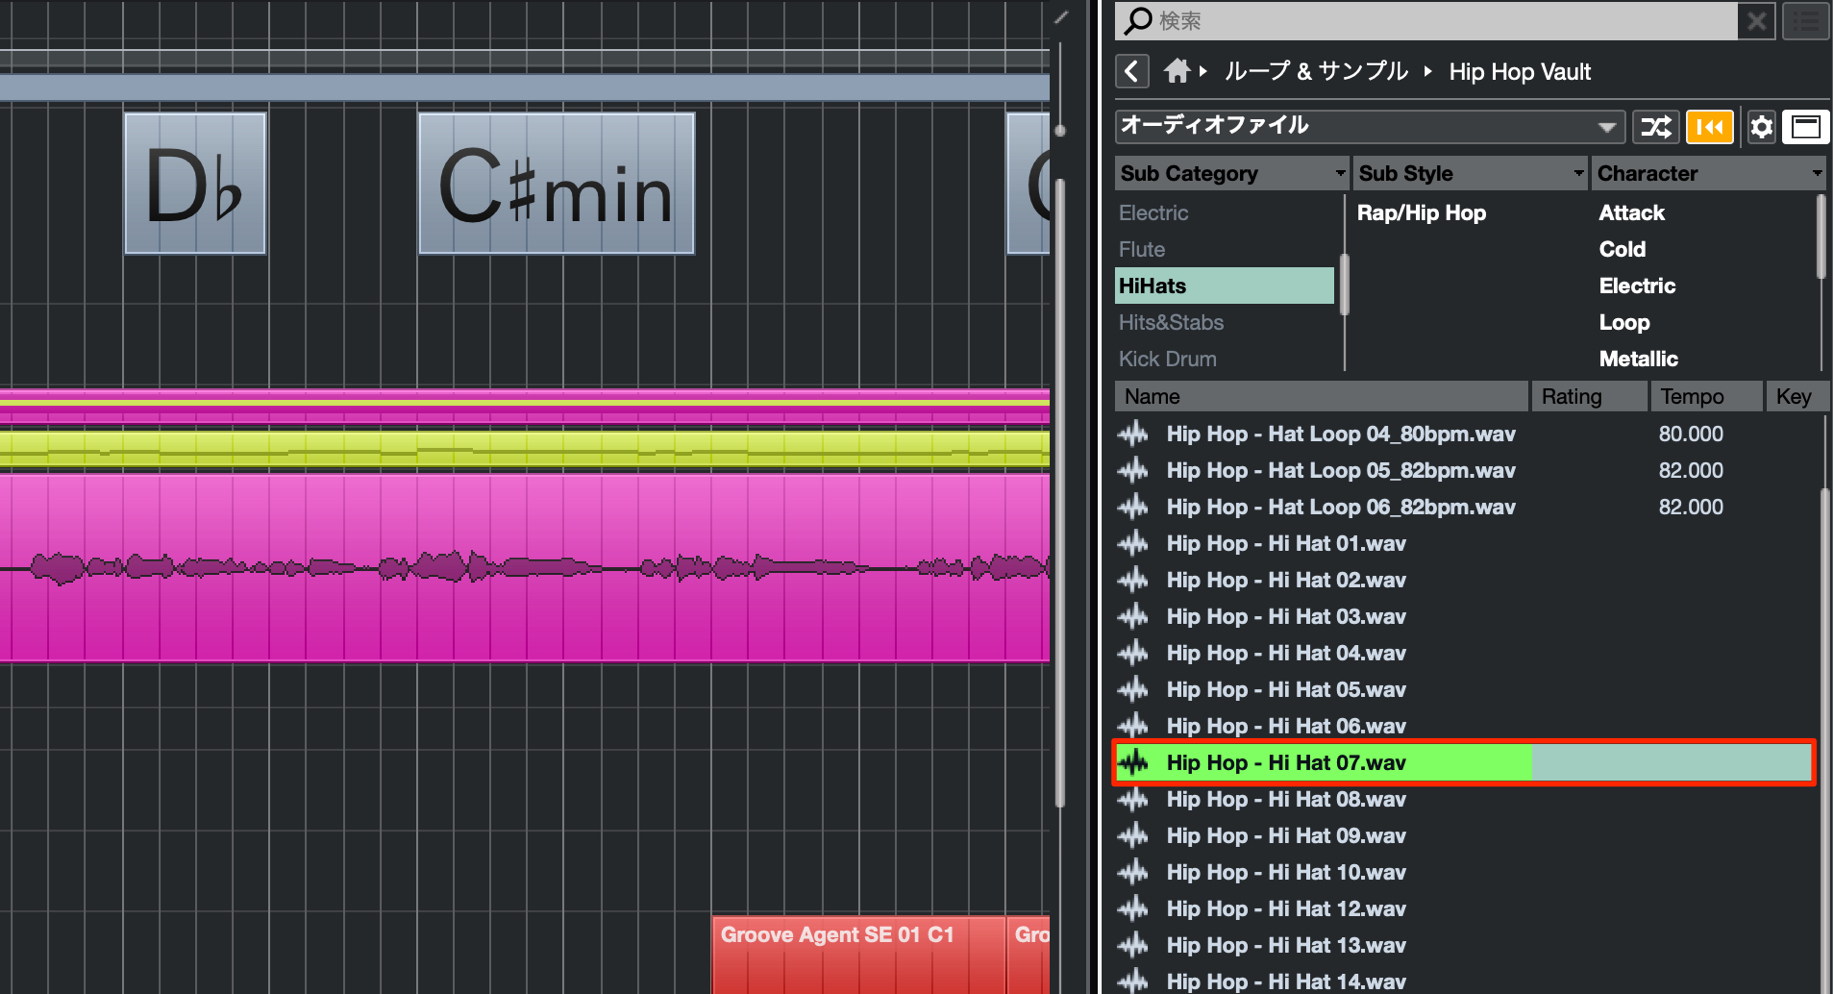Open the browser settings gear icon

pyautogui.click(x=1761, y=127)
